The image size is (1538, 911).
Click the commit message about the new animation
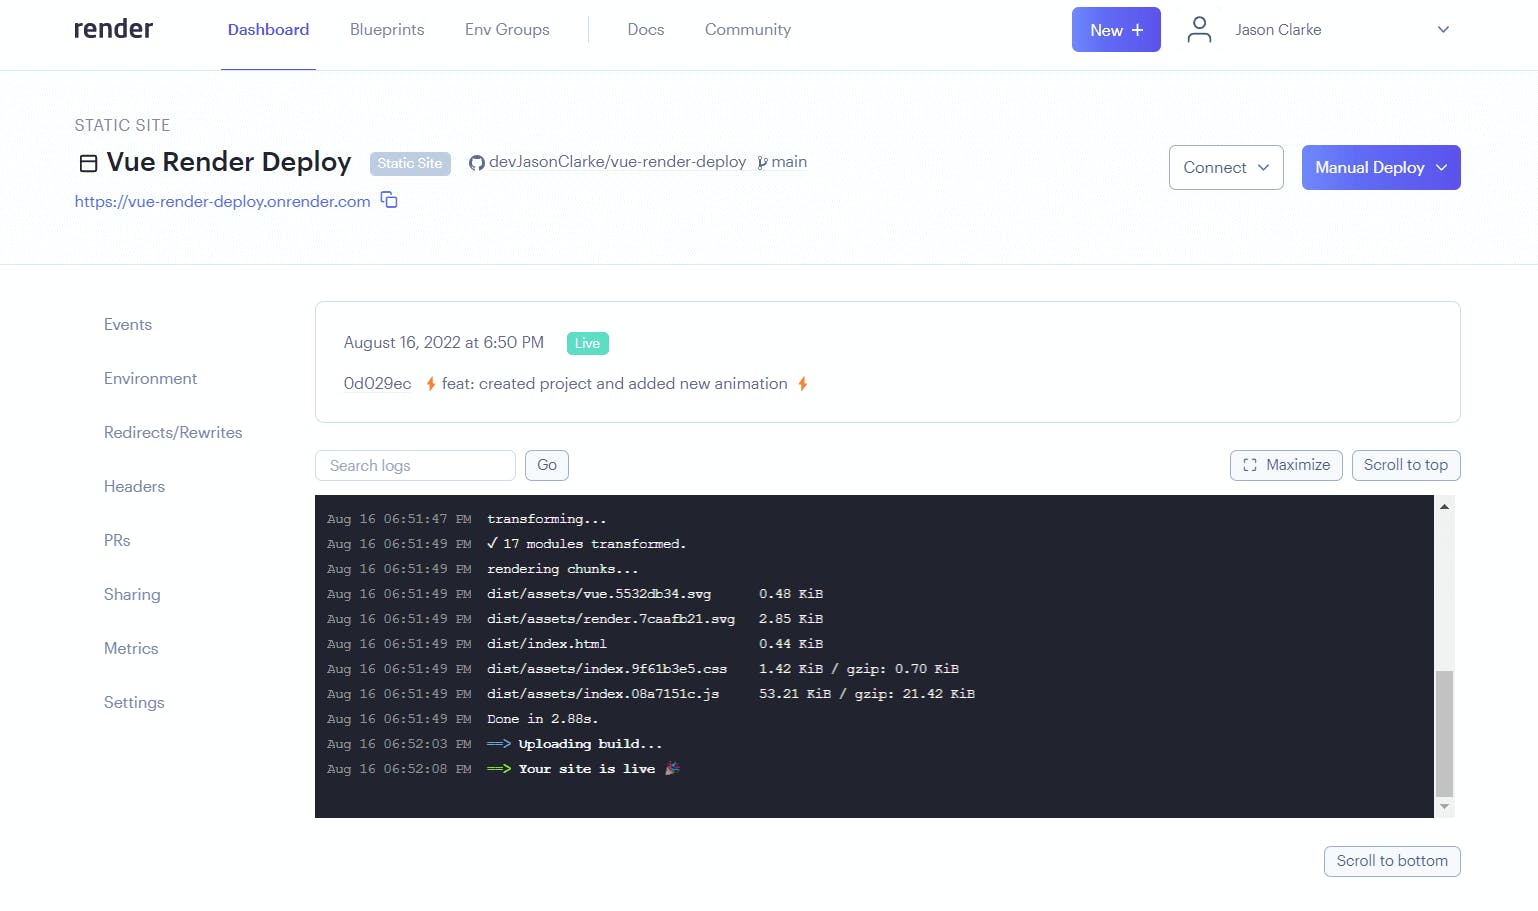click(614, 384)
